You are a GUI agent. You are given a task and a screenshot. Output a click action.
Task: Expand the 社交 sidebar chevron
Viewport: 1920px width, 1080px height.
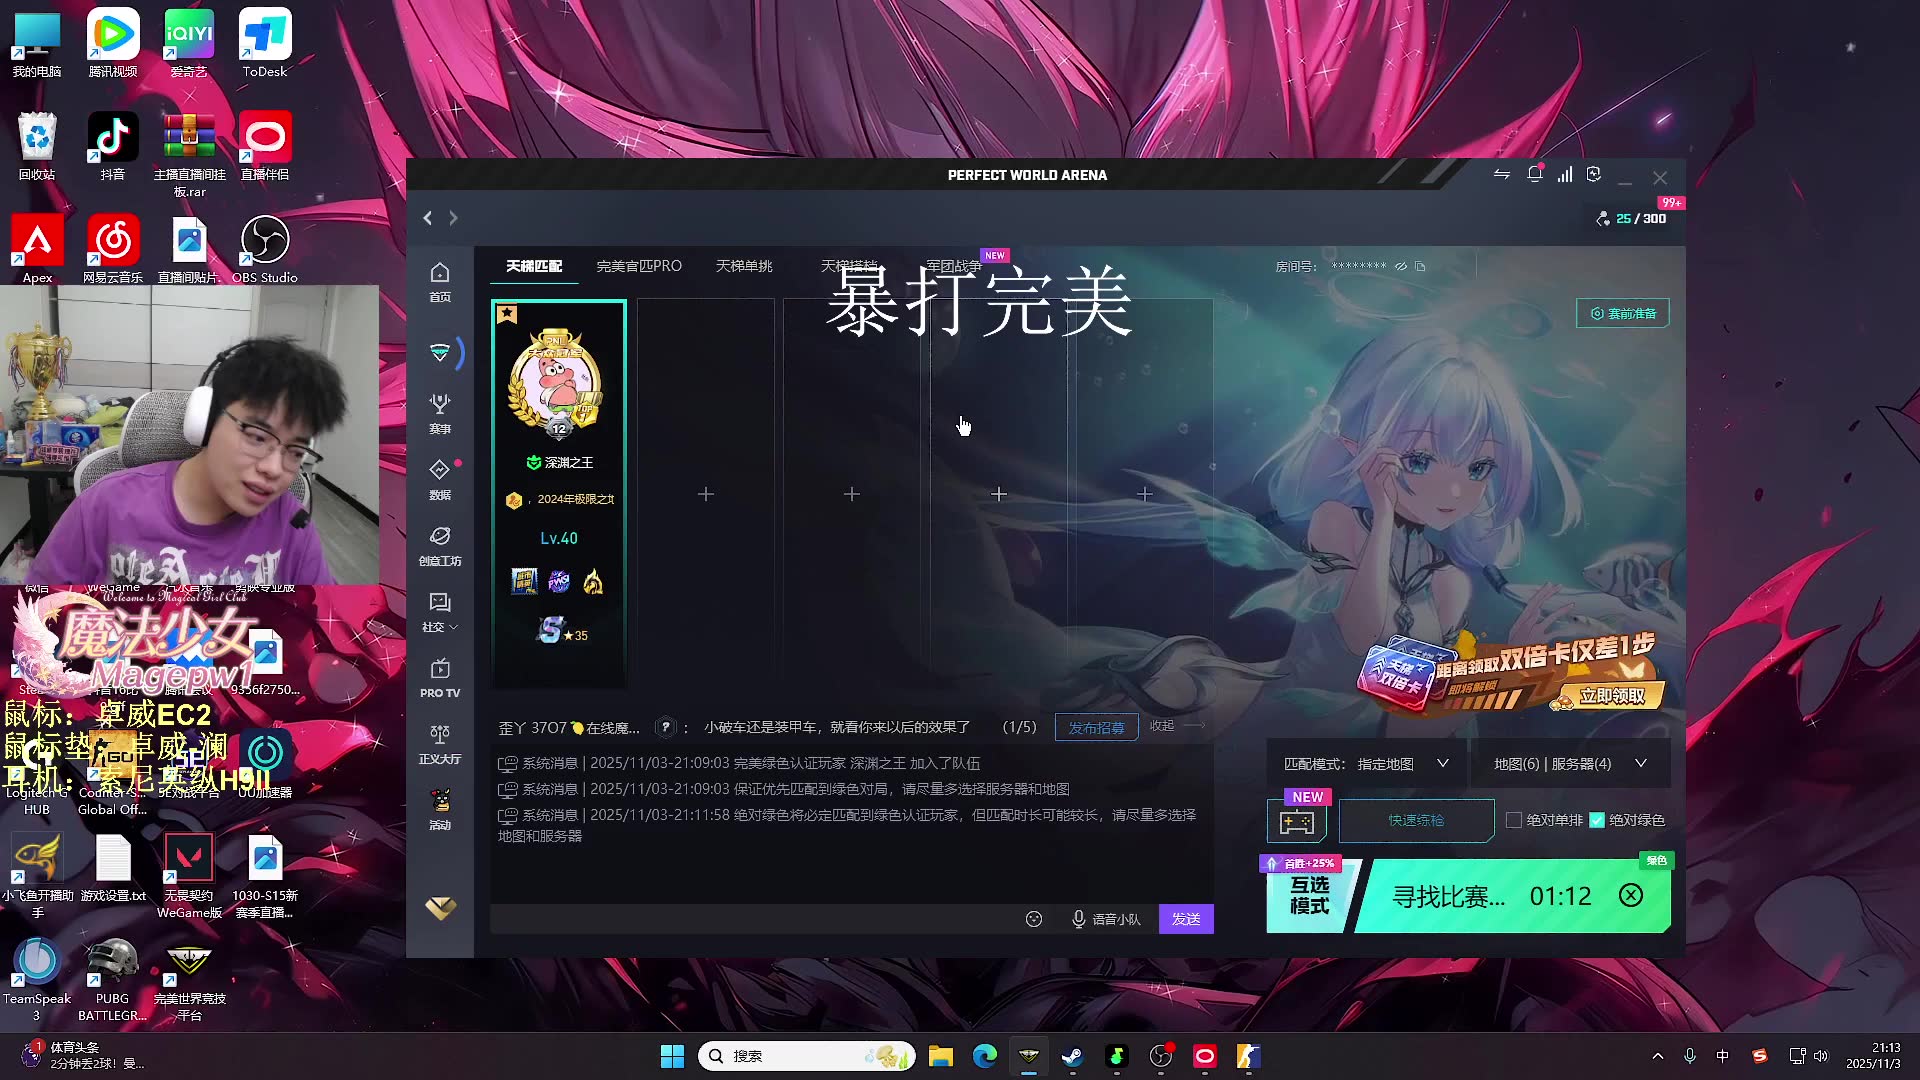tap(454, 628)
